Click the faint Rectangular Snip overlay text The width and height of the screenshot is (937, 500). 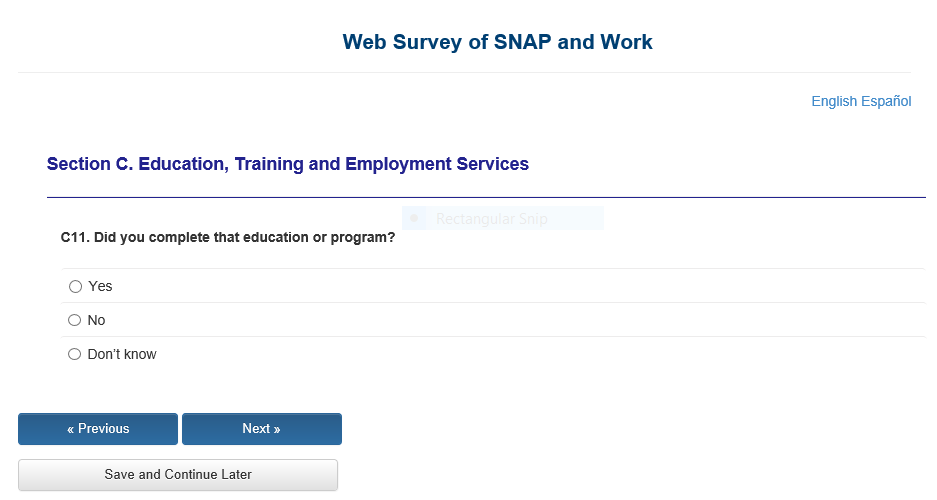tap(491, 219)
